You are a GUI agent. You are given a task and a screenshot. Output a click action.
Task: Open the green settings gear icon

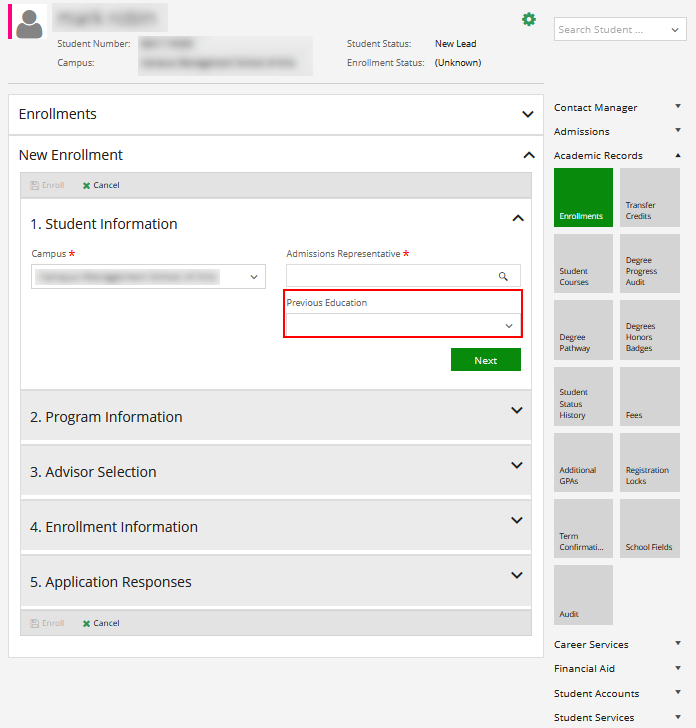(528, 20)
